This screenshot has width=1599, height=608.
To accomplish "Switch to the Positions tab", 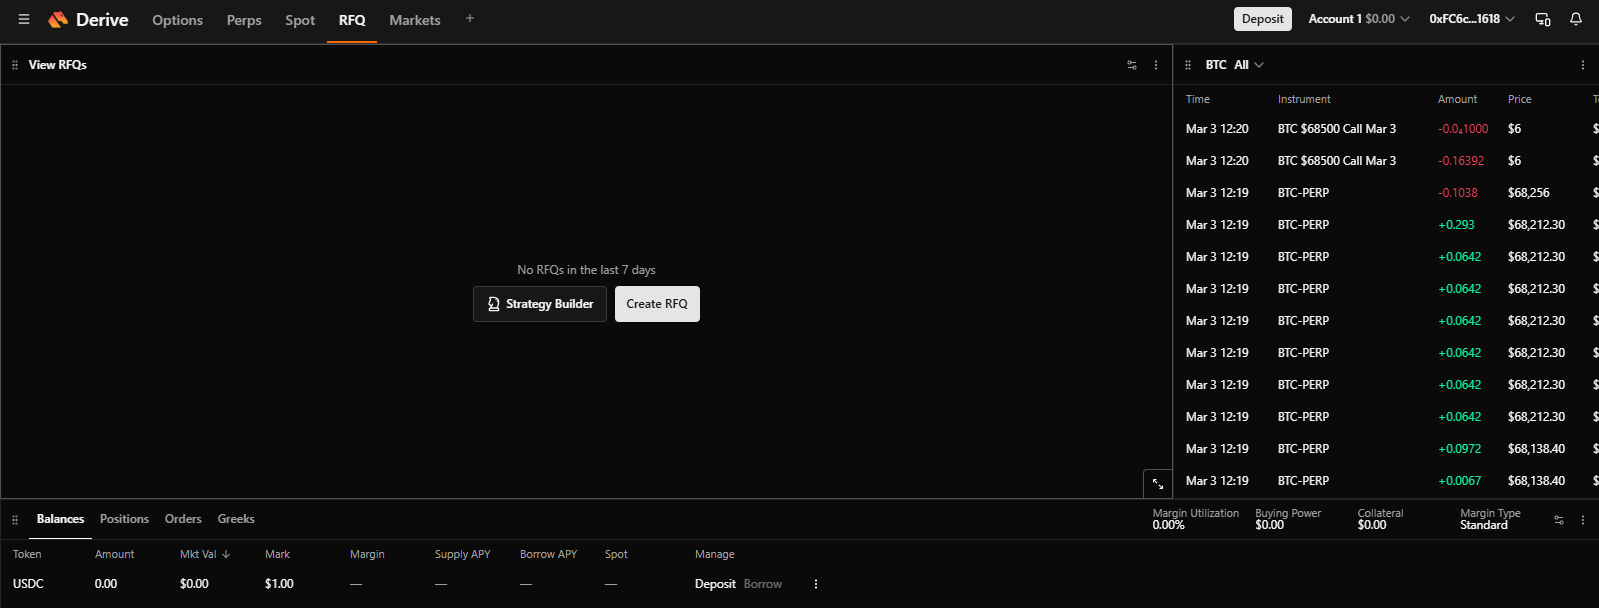I will (124, 519).
